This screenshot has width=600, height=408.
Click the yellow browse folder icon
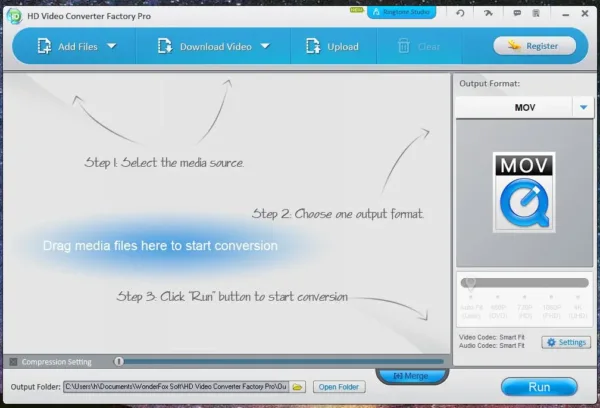[x=297, y=387]
